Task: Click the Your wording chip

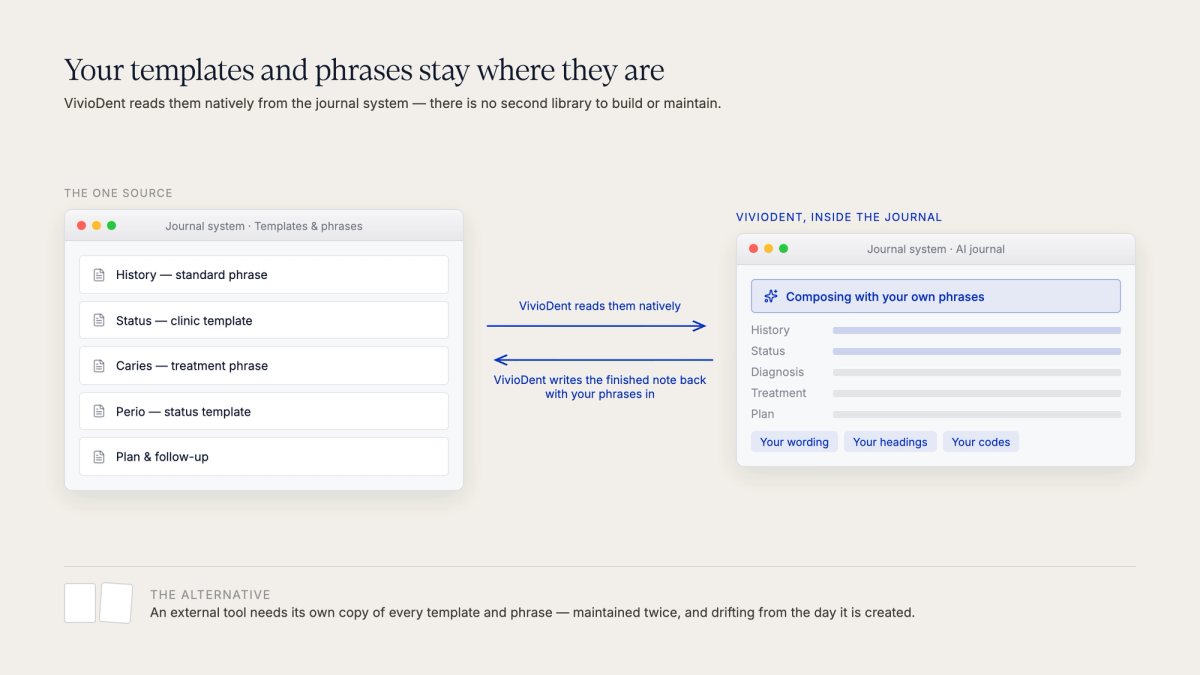Action: [794, 442]
